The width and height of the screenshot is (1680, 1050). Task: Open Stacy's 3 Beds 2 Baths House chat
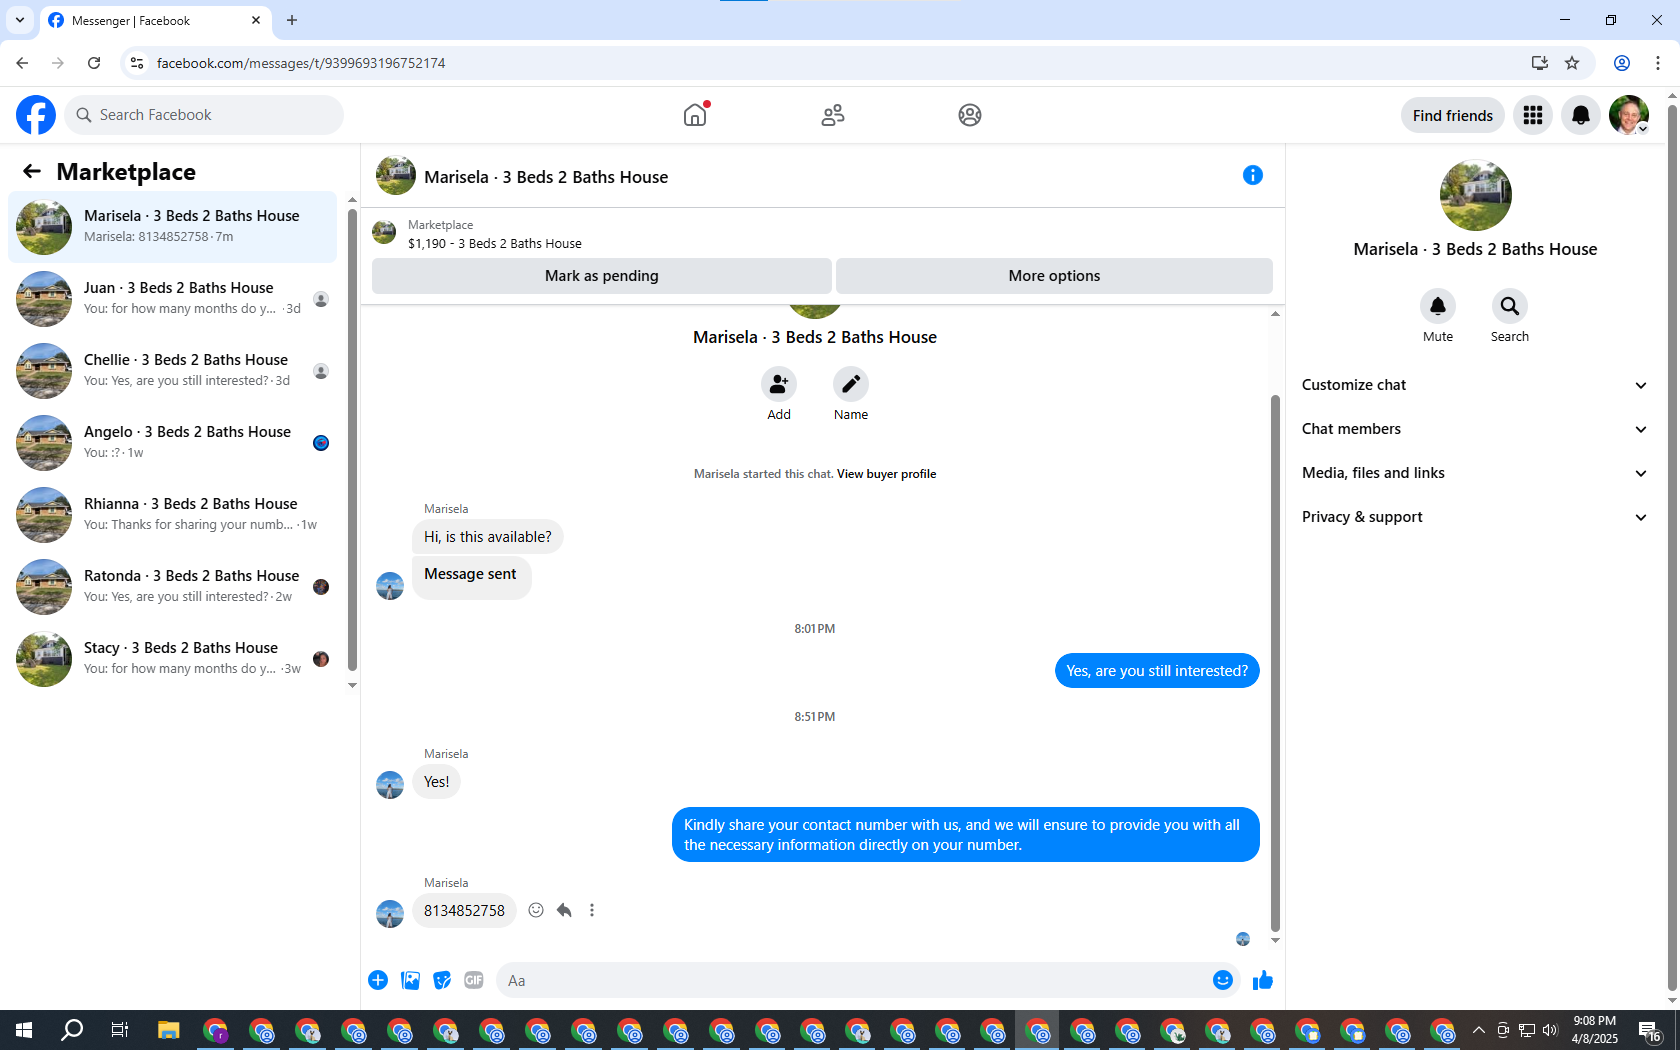click(x=173, y=659)
